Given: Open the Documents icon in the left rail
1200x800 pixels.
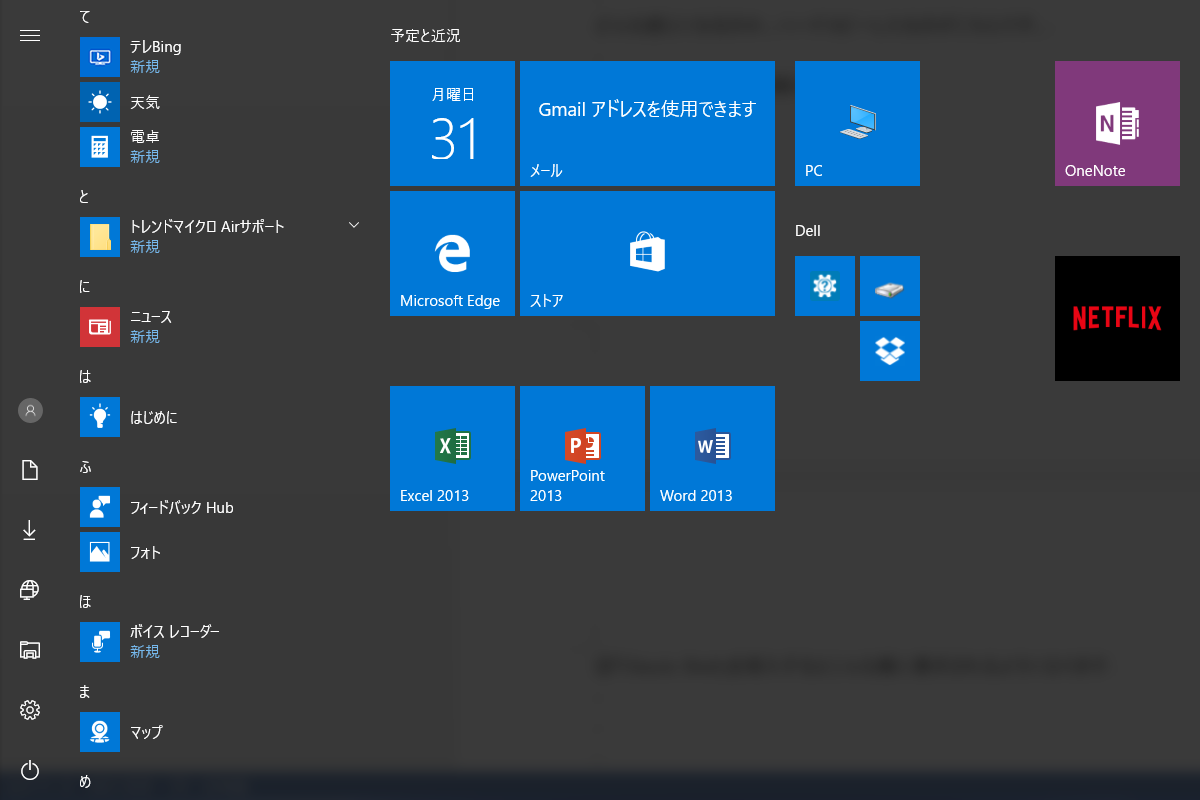Looking at the screenshot, I should tap(30, 470).
